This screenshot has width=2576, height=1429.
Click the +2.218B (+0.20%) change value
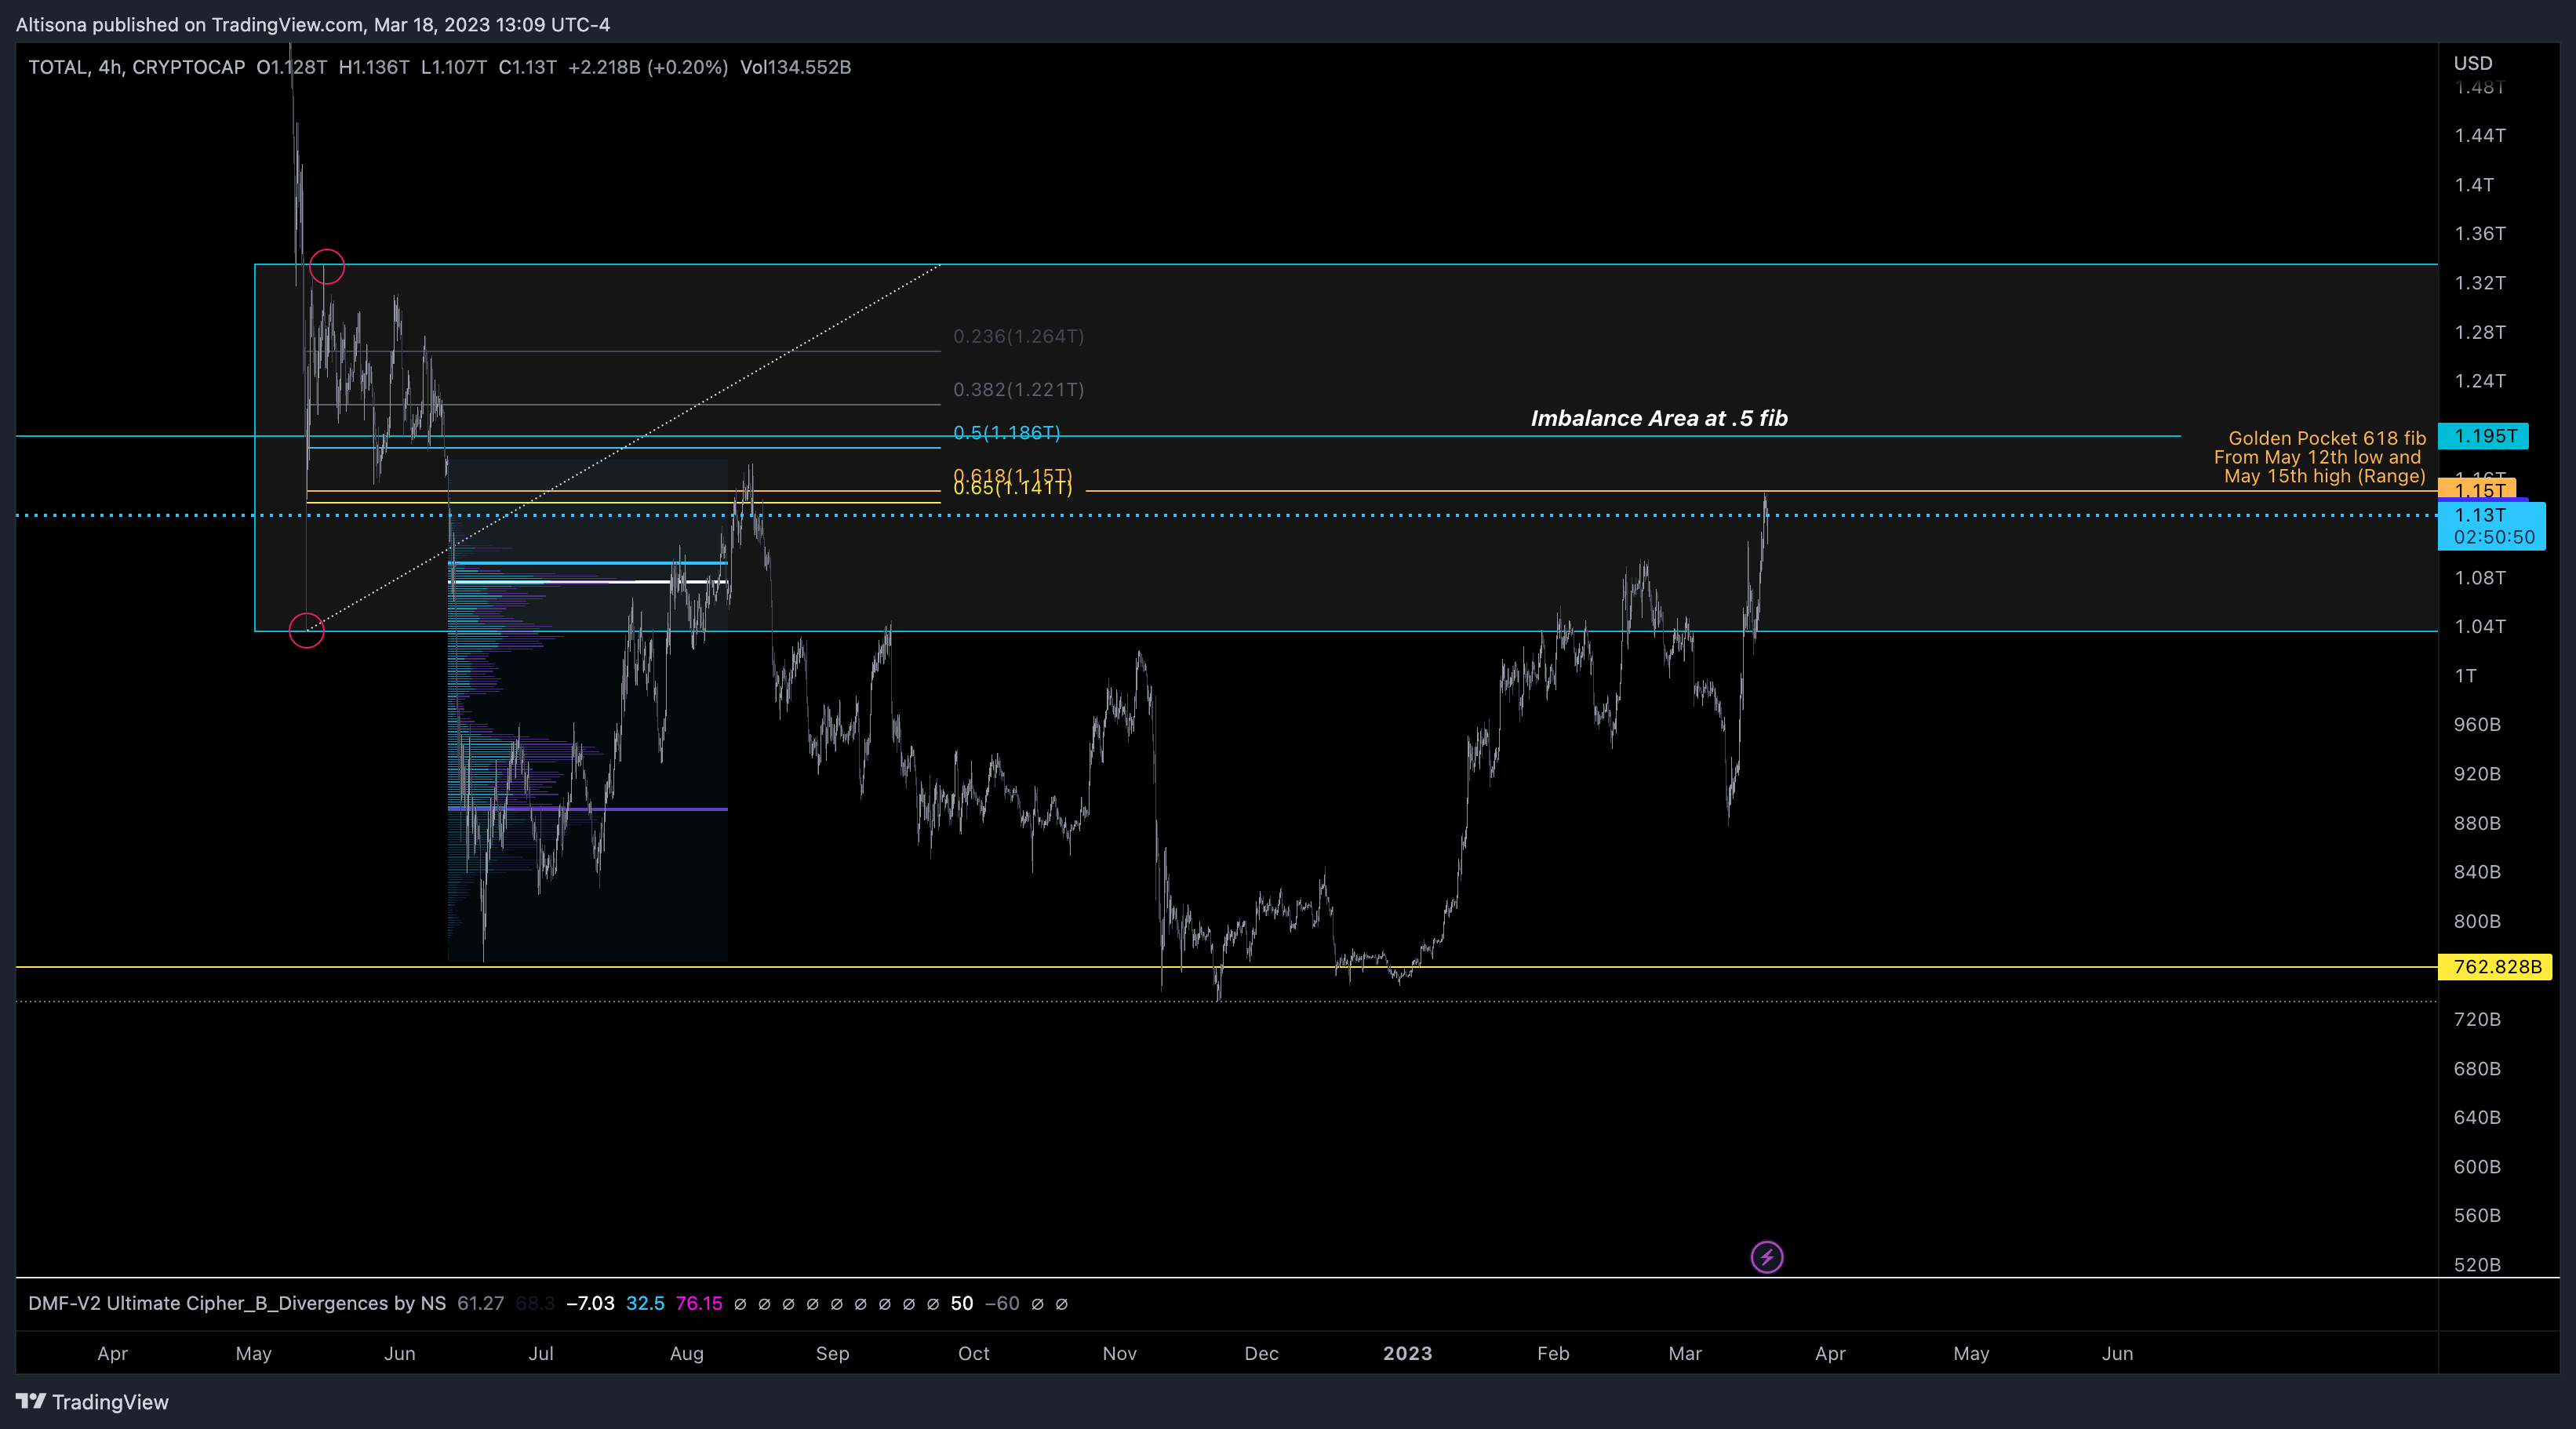[x=648, y=67]
